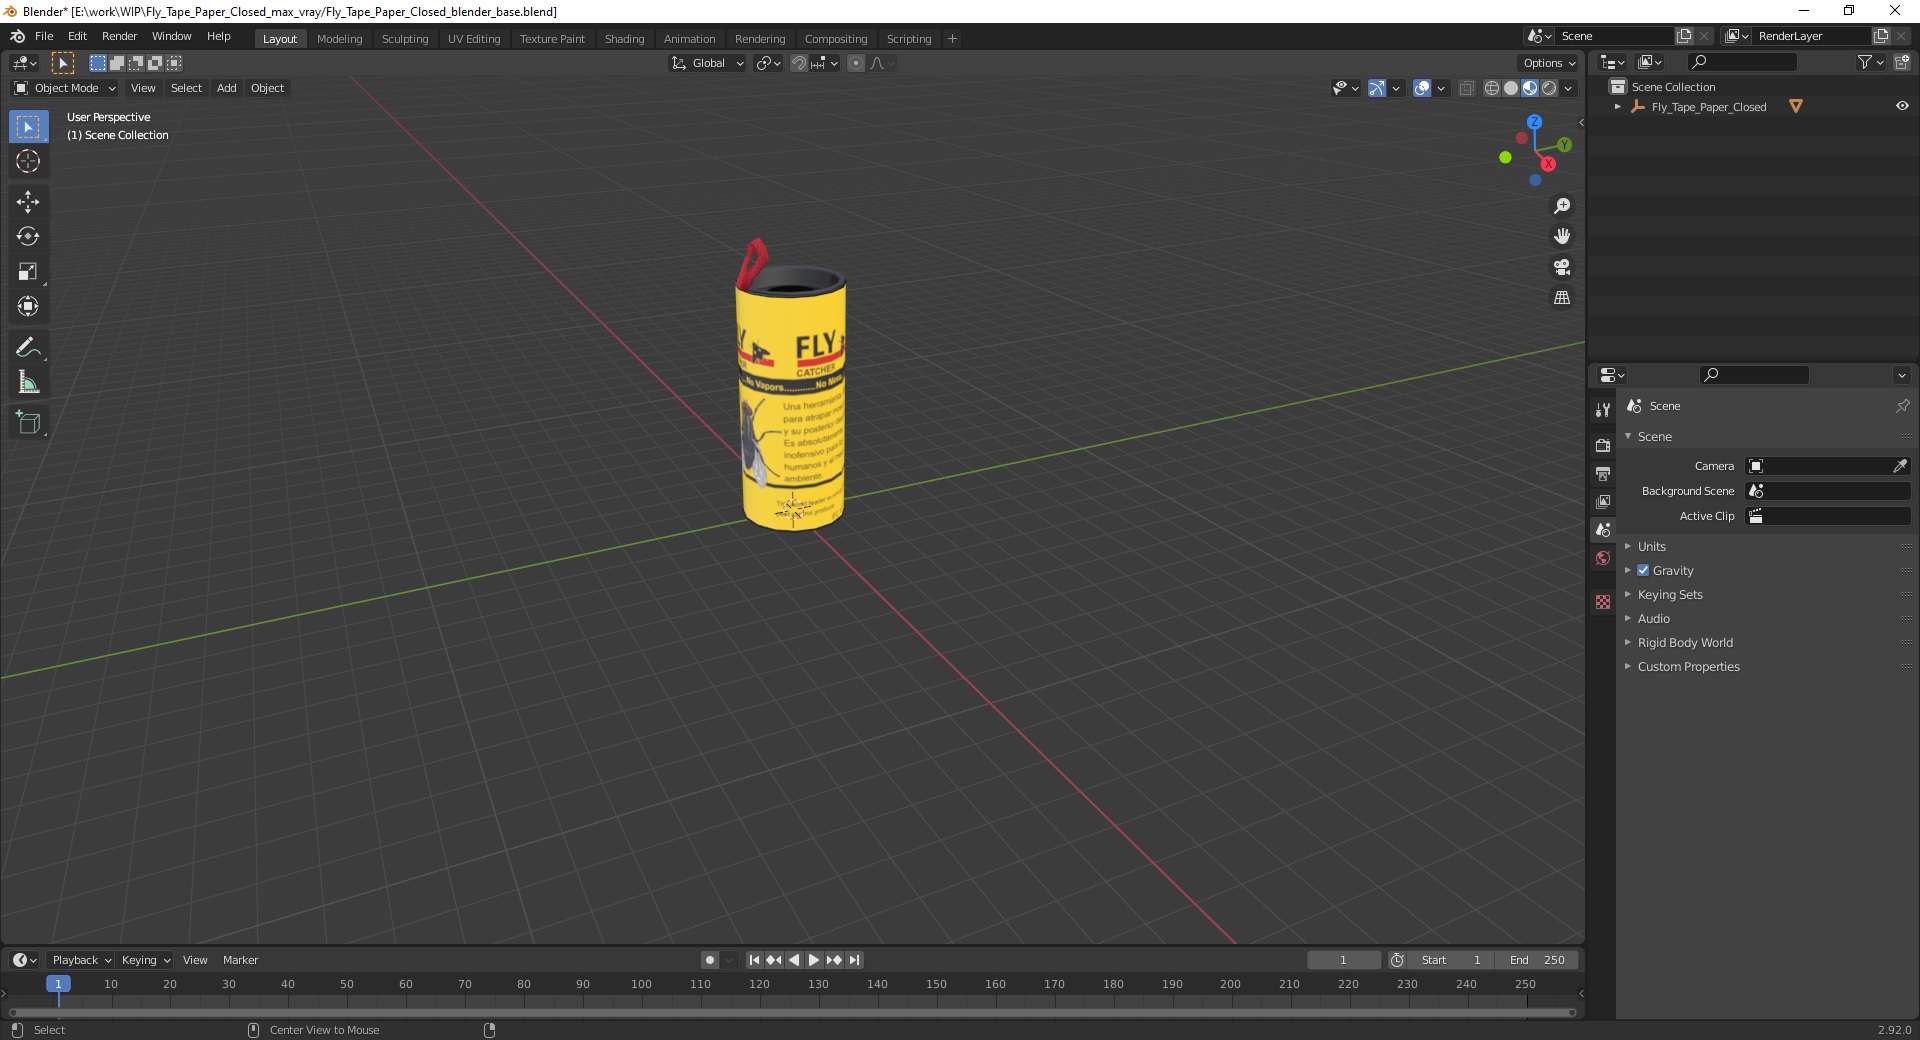Click the Start frame field
Image resolution: width=1920 pixels, height=1040 pixels.
click(x=1451, y=960)
